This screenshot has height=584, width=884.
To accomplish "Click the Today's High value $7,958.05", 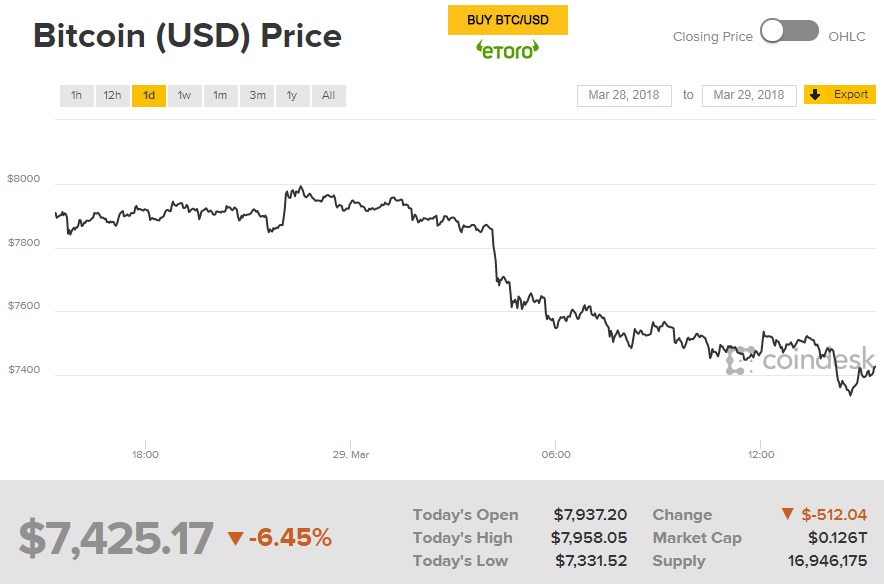I will tap(591, 537).
